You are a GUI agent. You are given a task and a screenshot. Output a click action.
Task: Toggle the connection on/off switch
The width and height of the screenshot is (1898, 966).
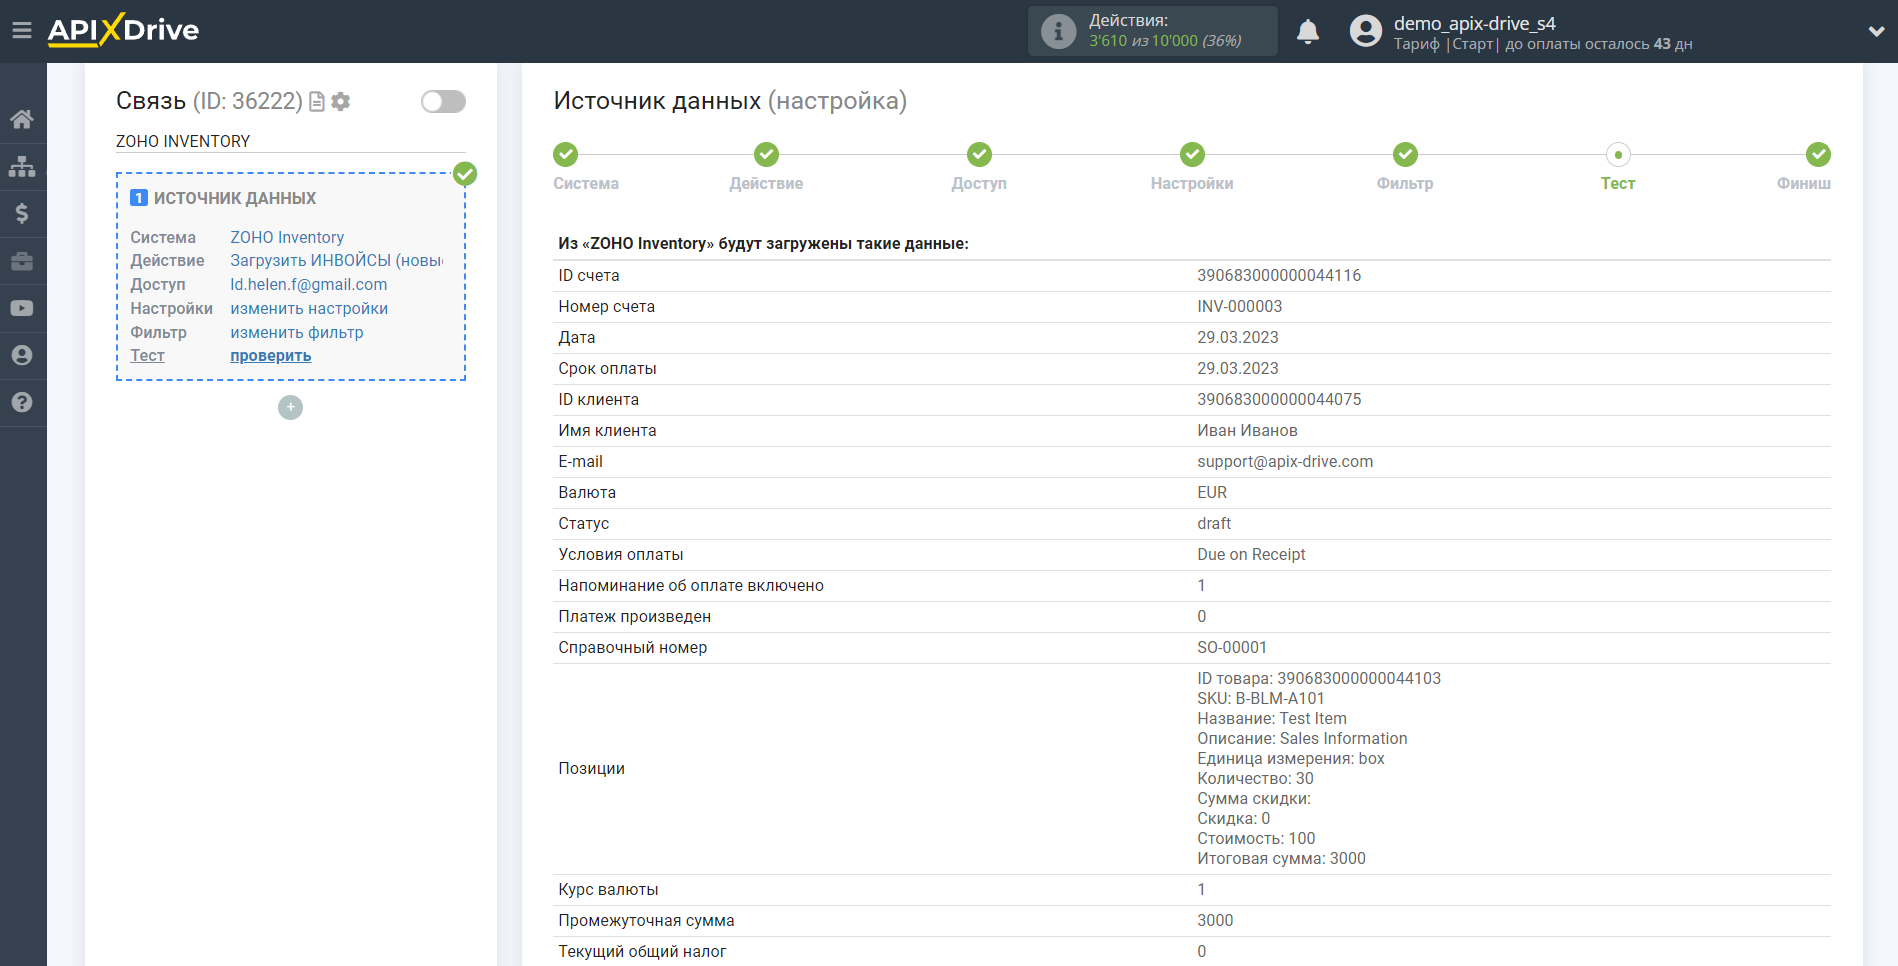pyautogui.click(x=443, y=101)
